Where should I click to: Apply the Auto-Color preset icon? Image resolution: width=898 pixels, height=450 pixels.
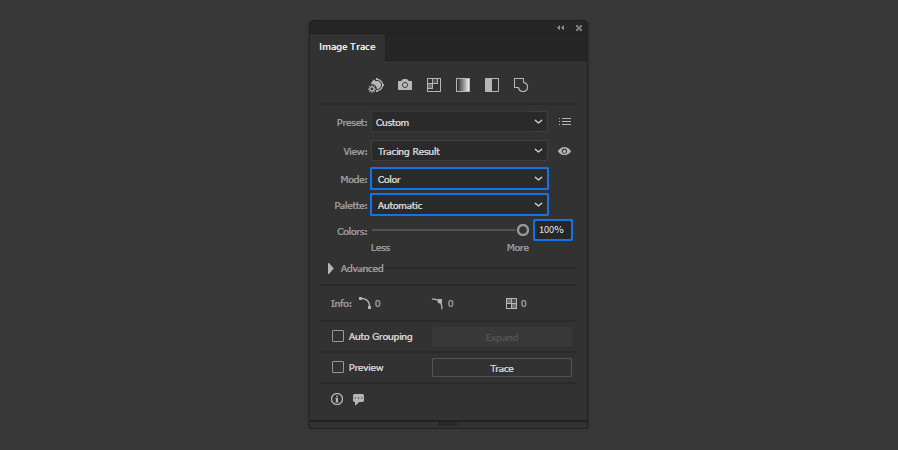click(376, 85)
